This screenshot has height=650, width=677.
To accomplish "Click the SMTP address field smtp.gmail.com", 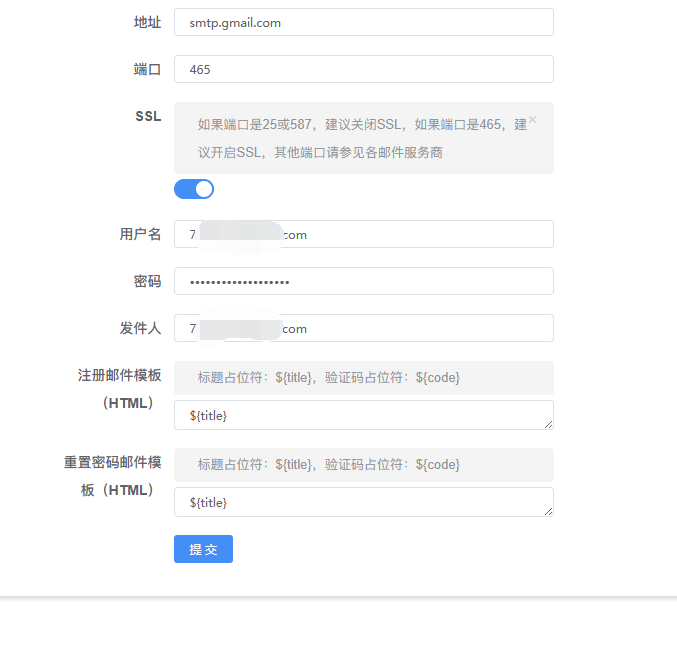I will click(364, 22).
